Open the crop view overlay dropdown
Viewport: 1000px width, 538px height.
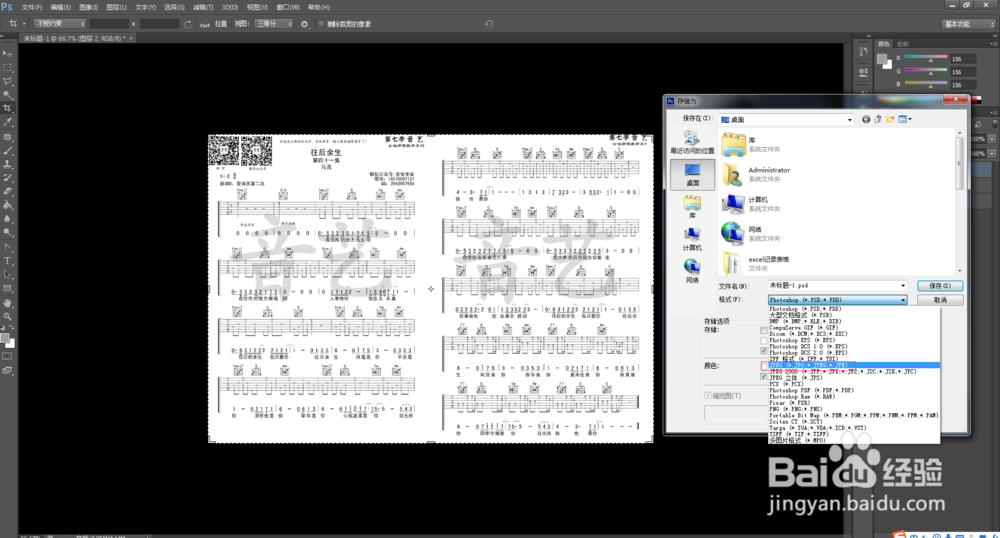pyautogui.click(x=274, y=24)
